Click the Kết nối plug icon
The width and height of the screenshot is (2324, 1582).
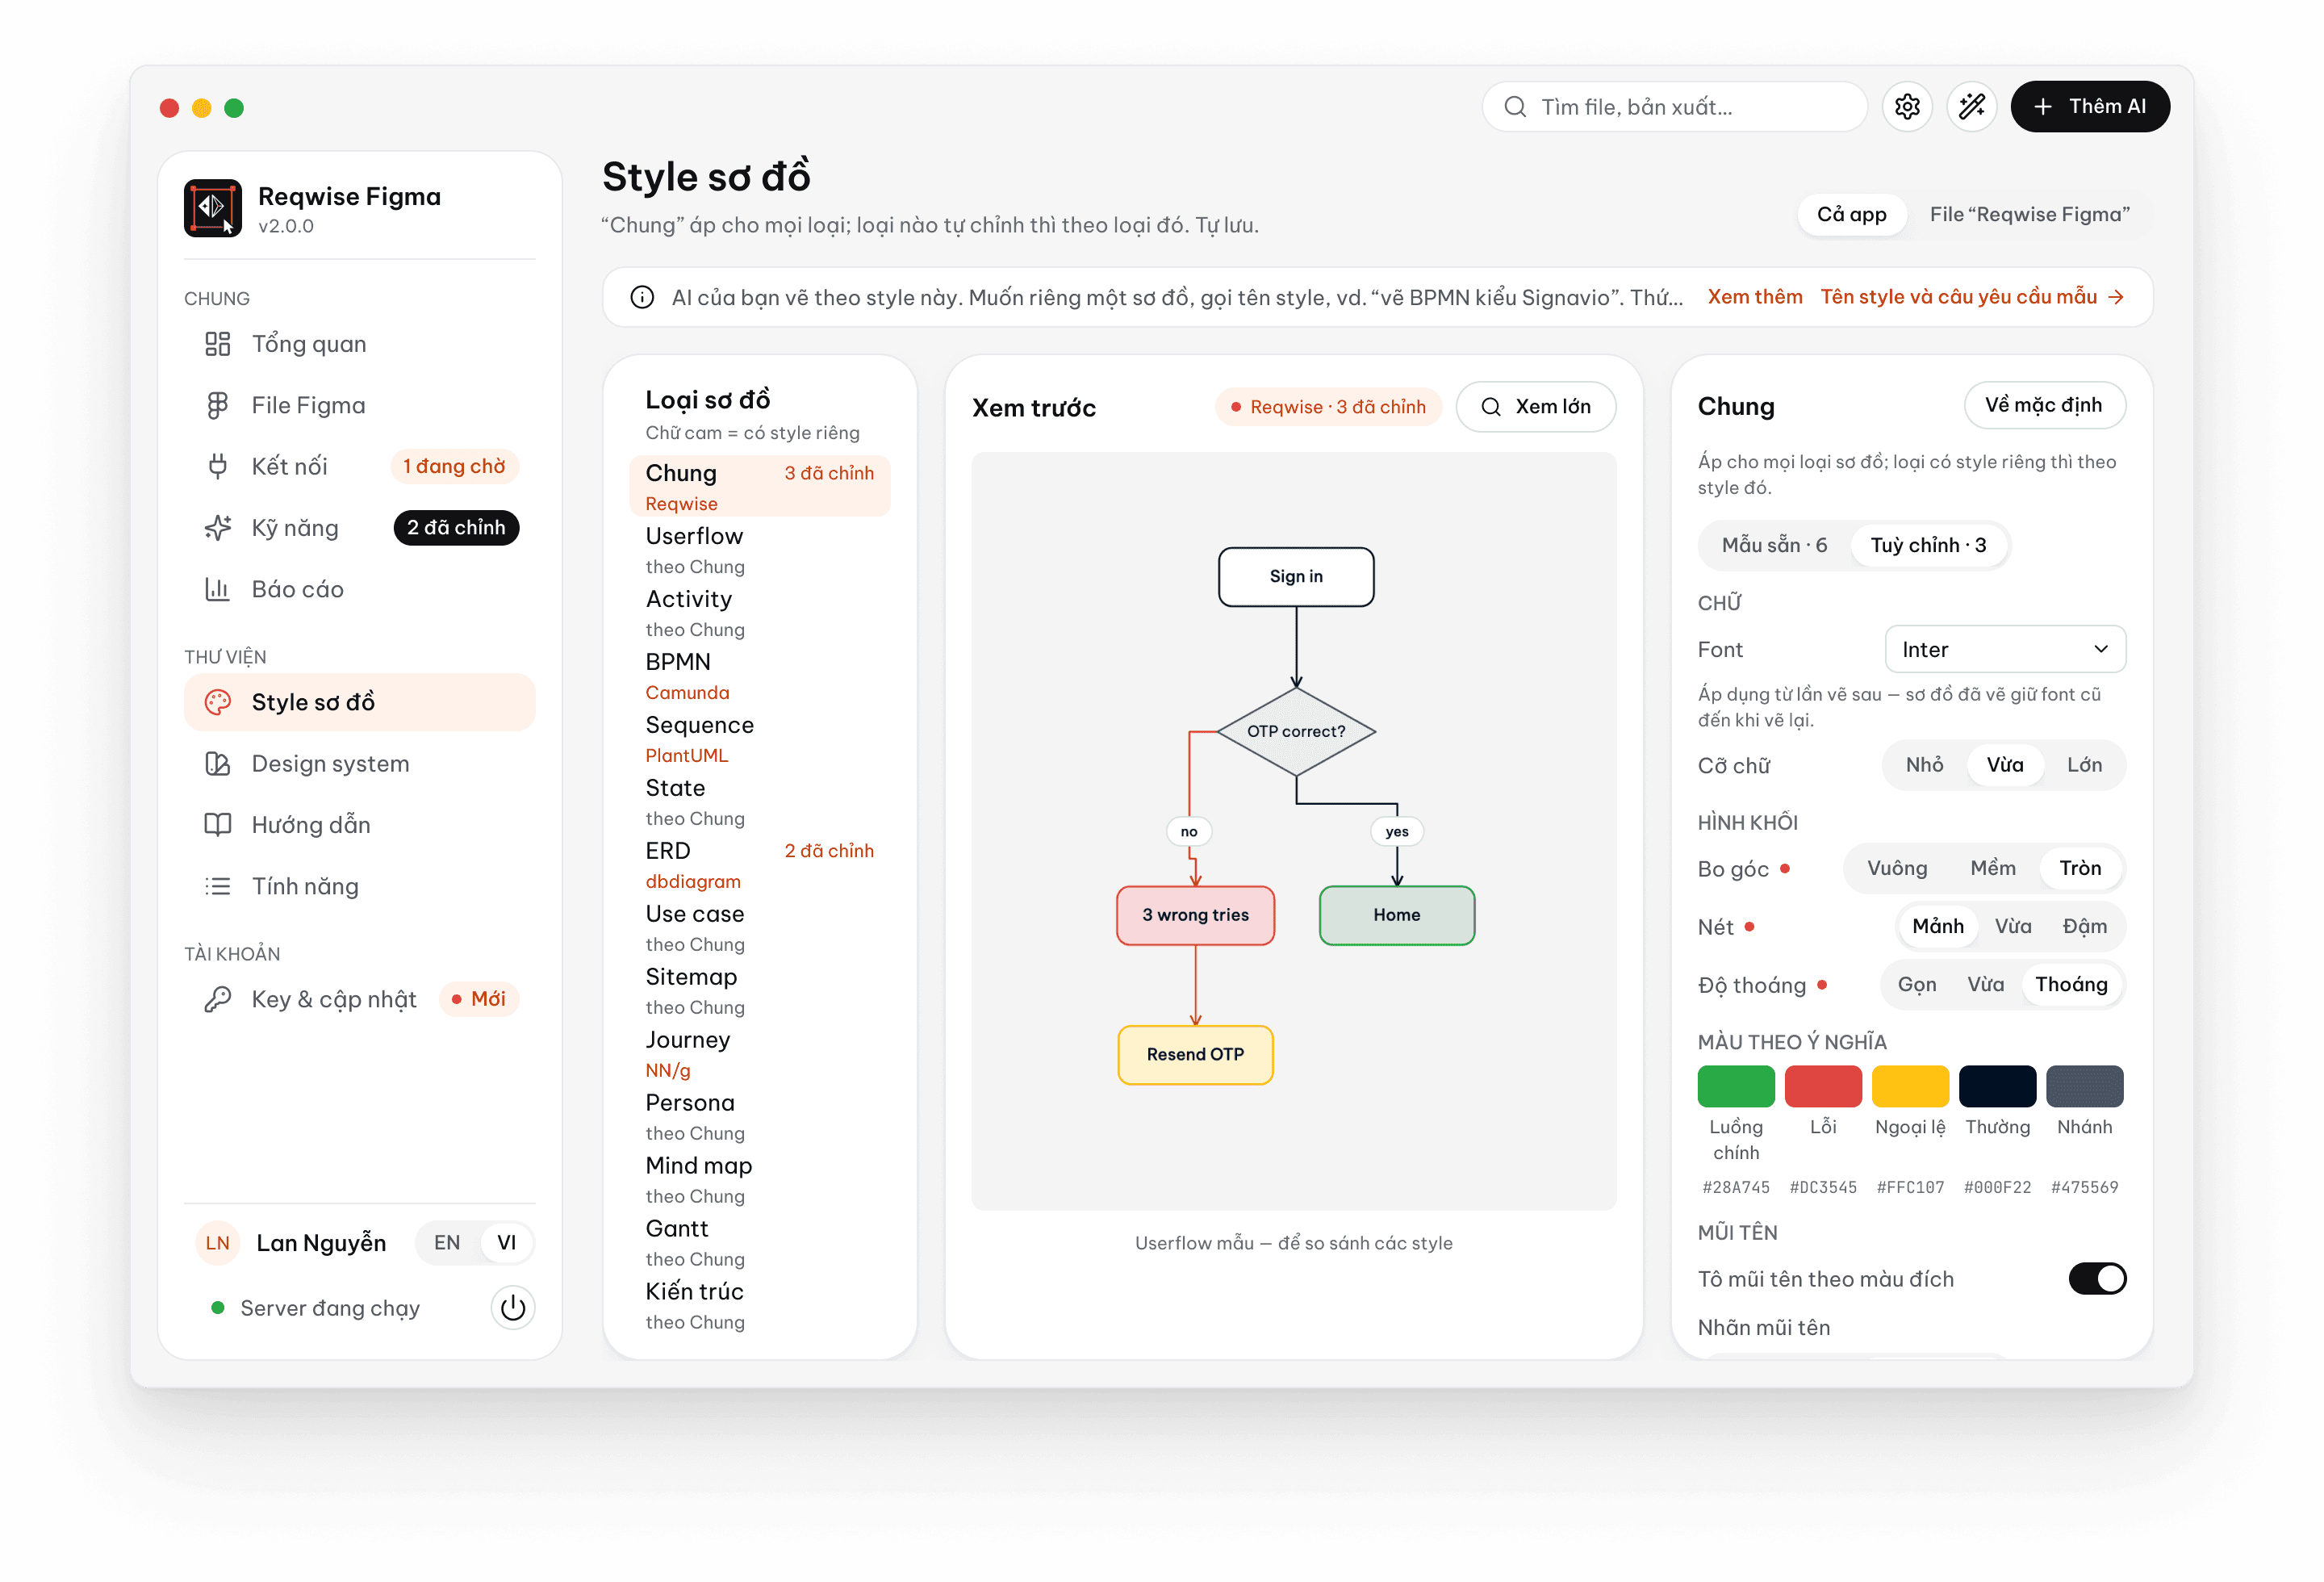[x=218, y=466]
